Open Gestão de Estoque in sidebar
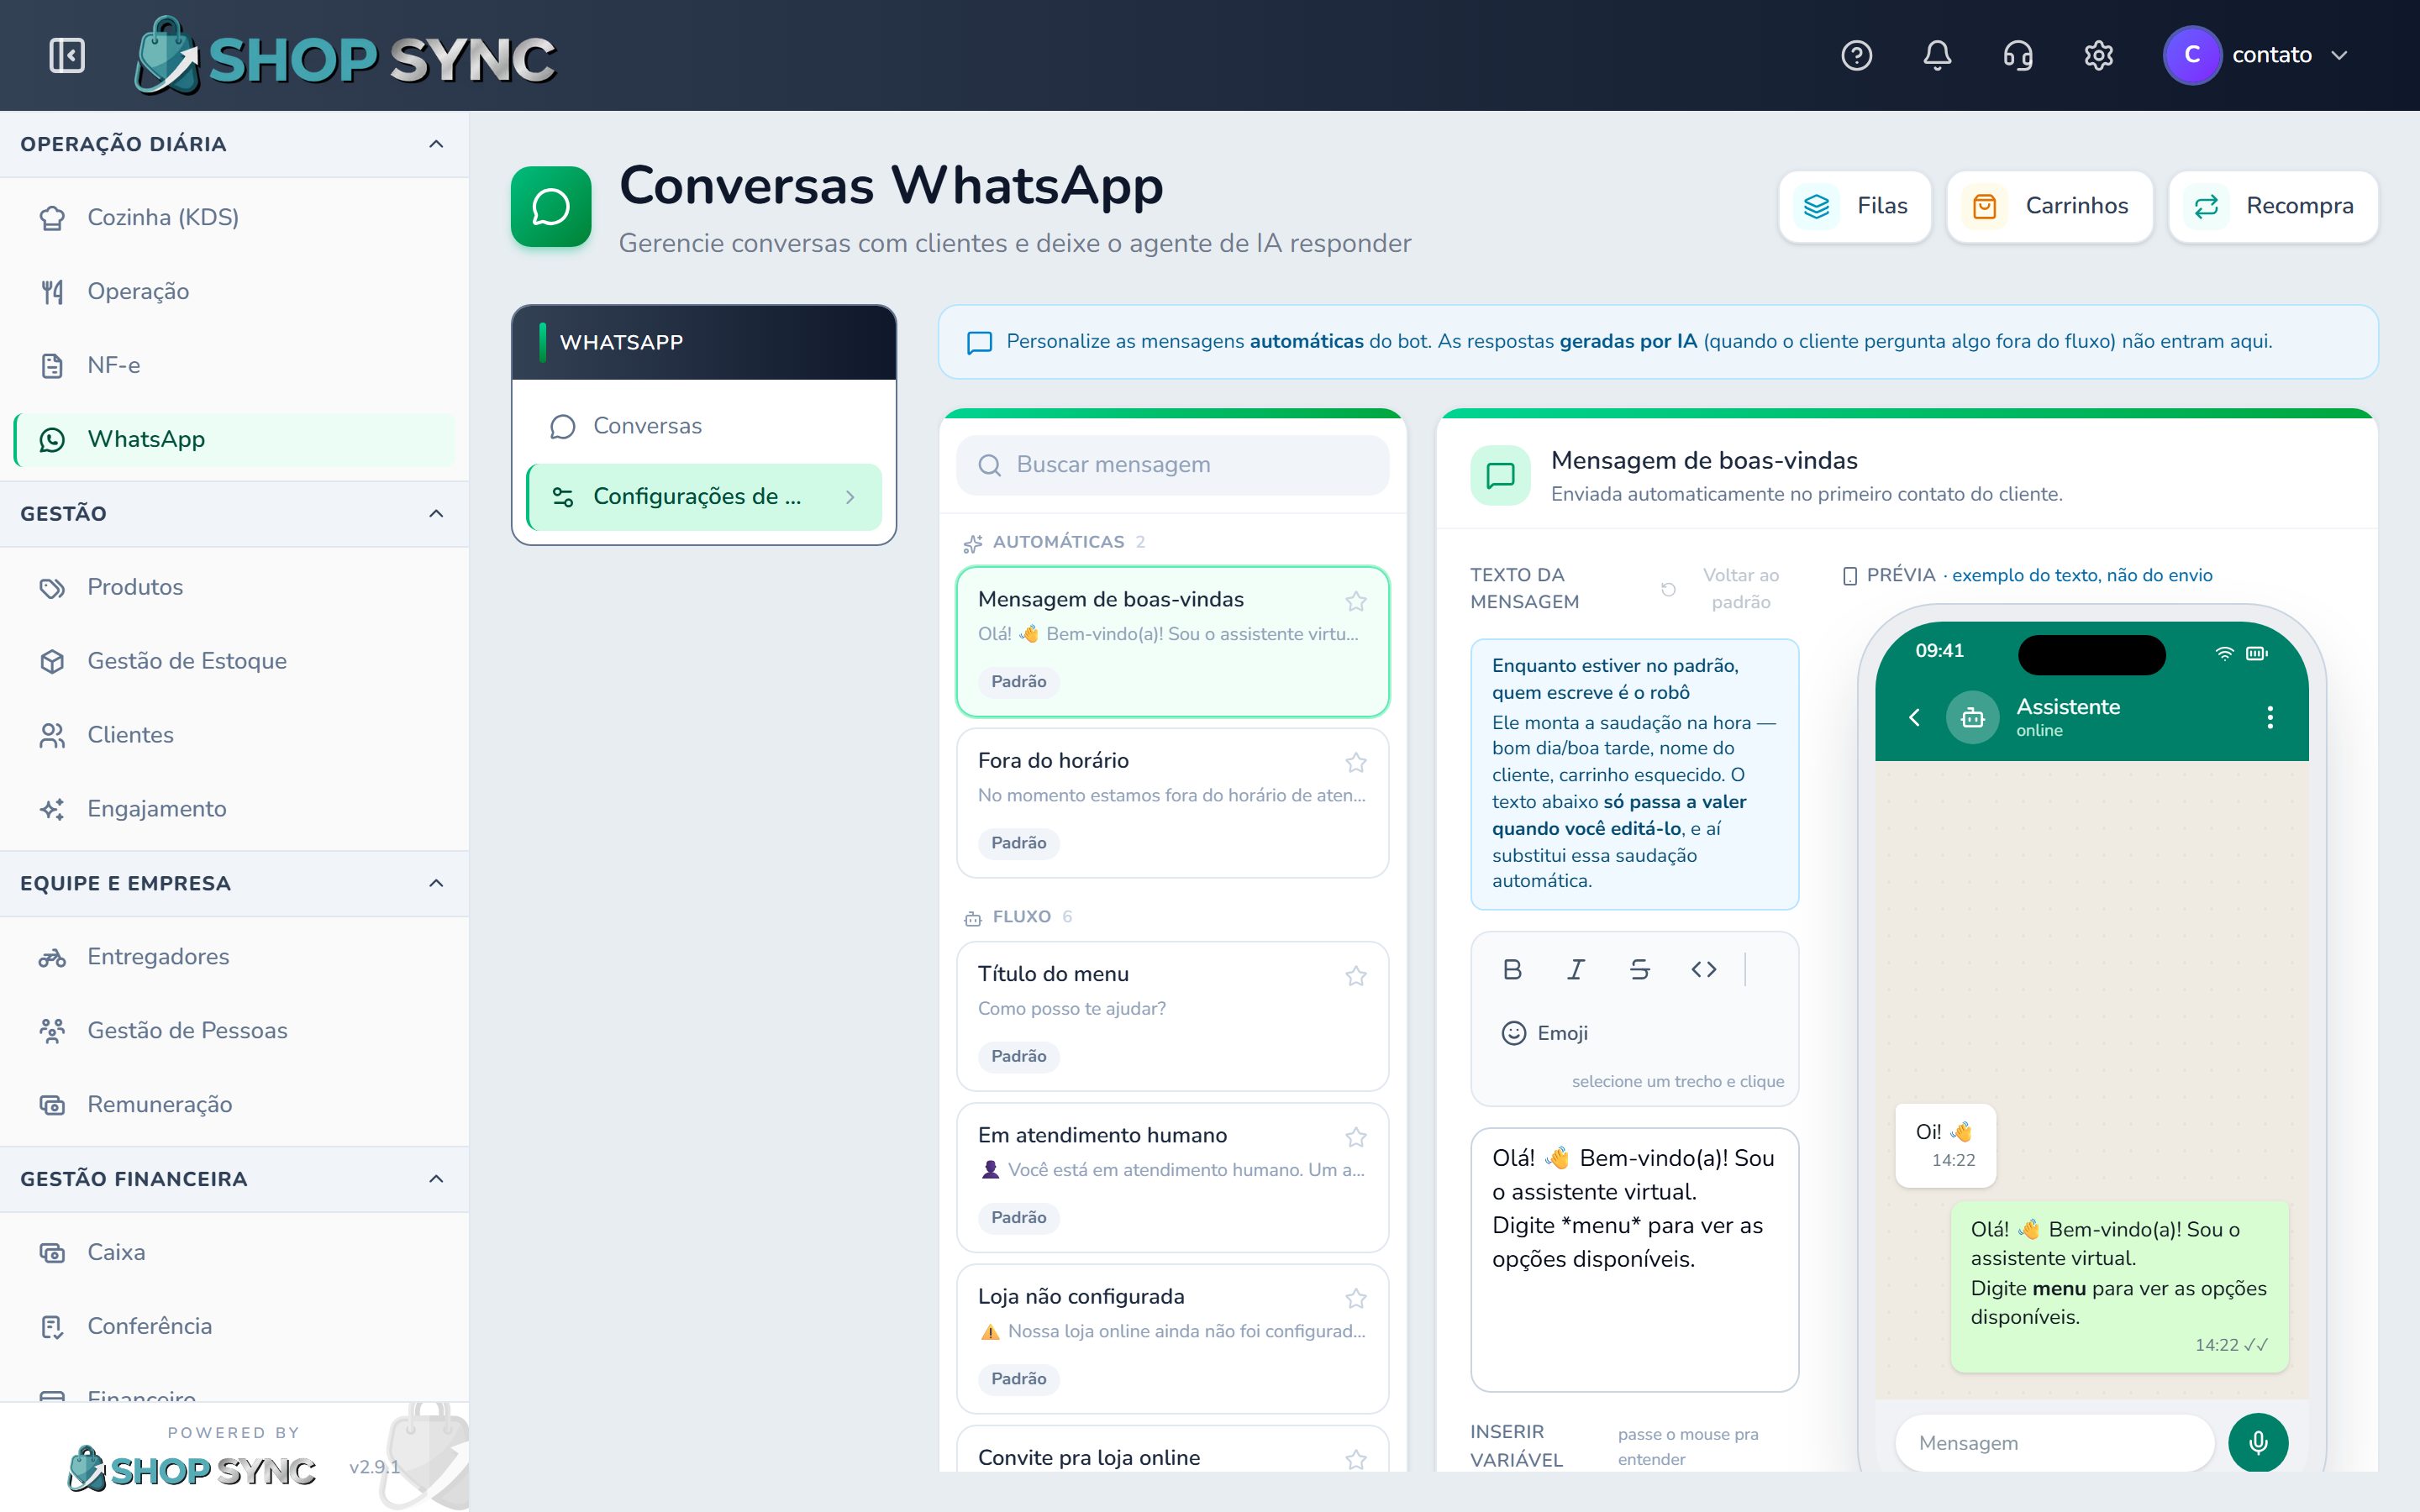Image resolution: width=2420 pixels, height=1512 pixels. [235, 661]
